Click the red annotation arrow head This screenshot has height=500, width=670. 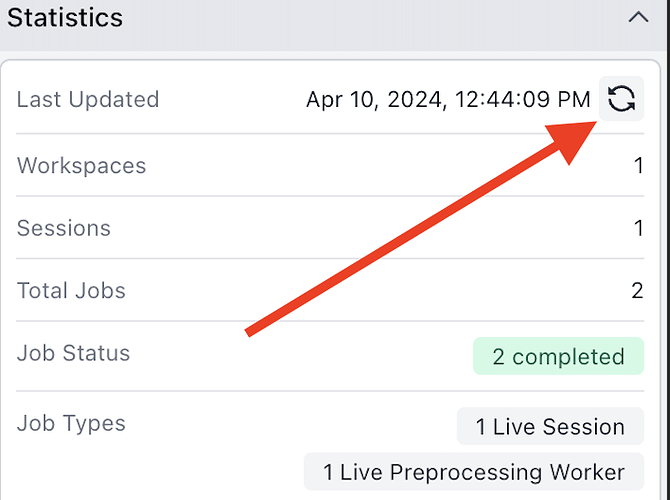572,139
